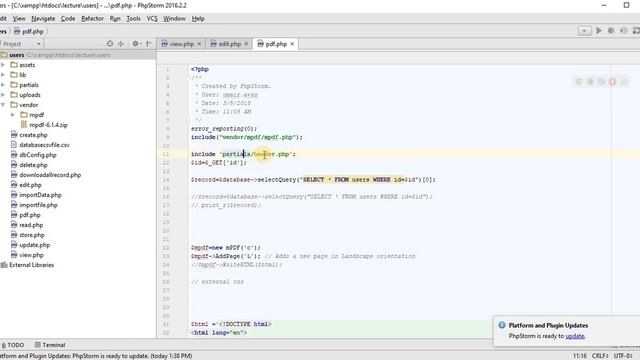Open the Chrome browser preview icon
640x360 pixels.
tap(578, 82)
